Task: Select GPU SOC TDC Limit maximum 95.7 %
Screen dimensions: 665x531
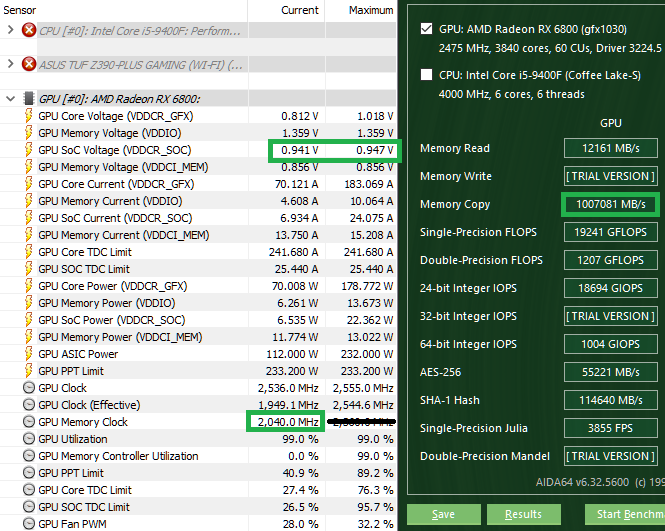Action: pos(375,507)
